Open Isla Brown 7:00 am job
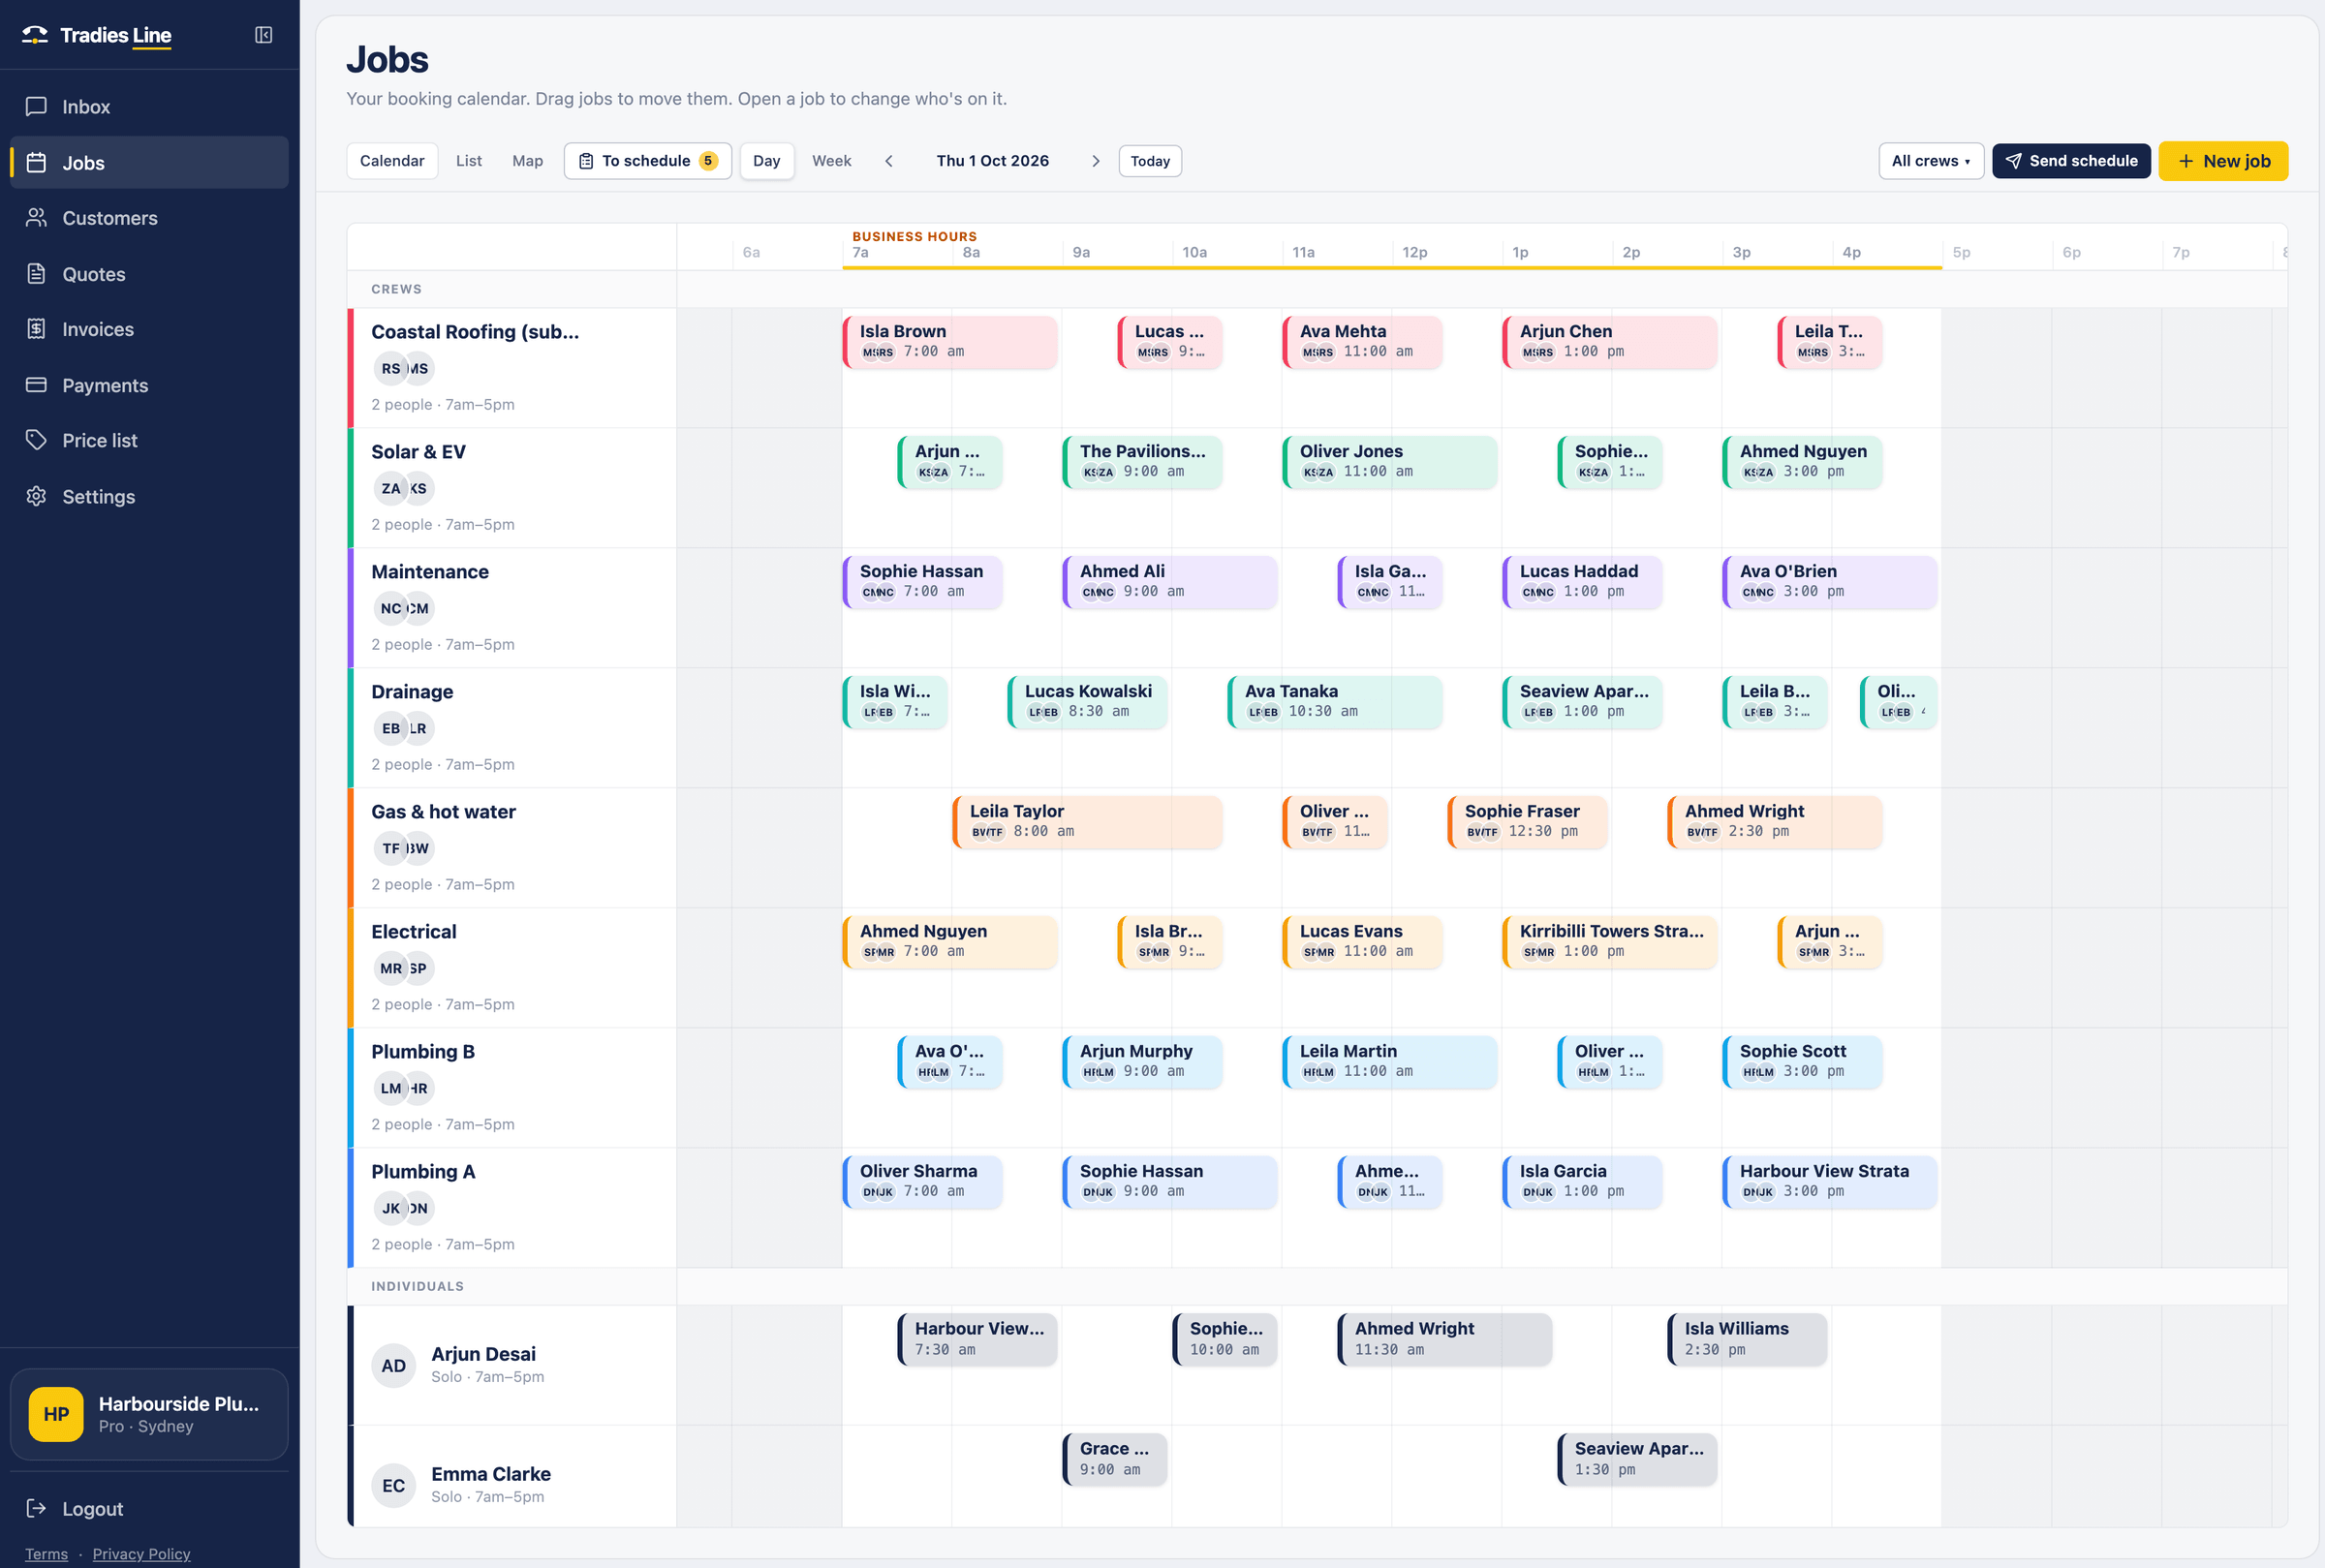The height and width of the screenshot is (1568, 2325). pyautogui.click(x=950, y=342)
